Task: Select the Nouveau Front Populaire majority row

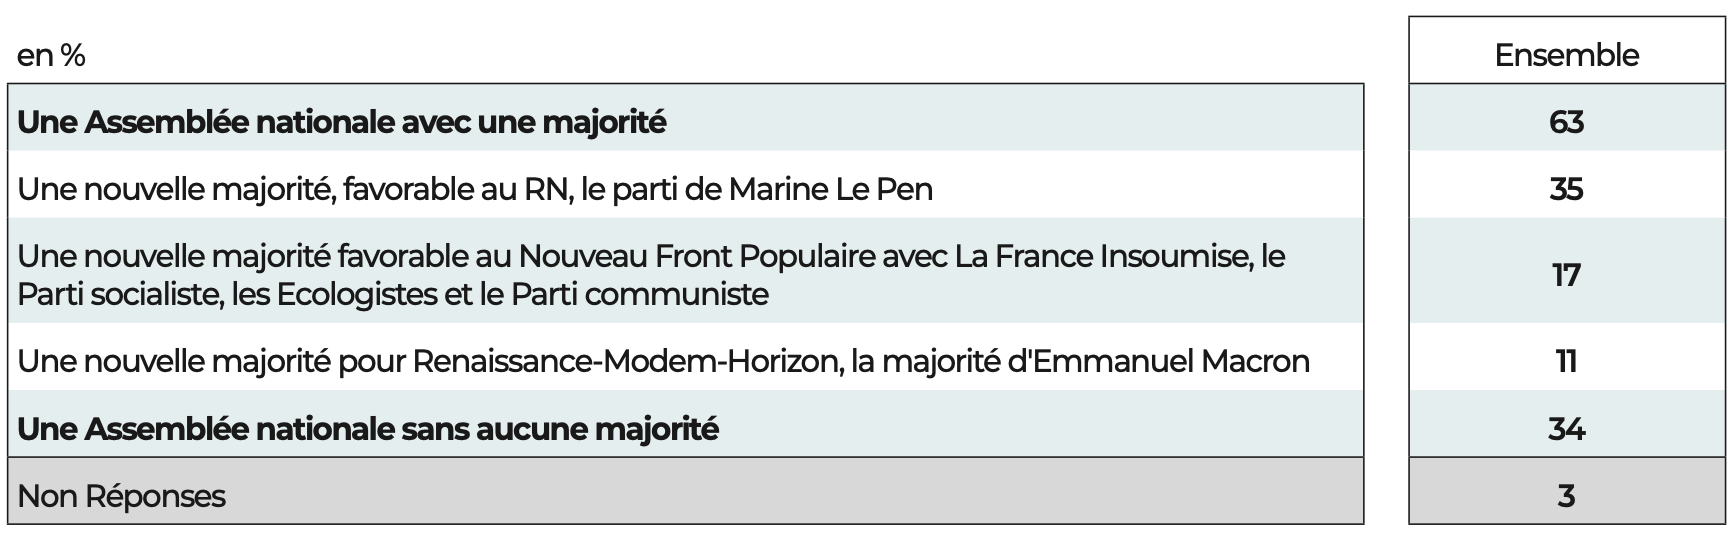Action: (650, 275)
